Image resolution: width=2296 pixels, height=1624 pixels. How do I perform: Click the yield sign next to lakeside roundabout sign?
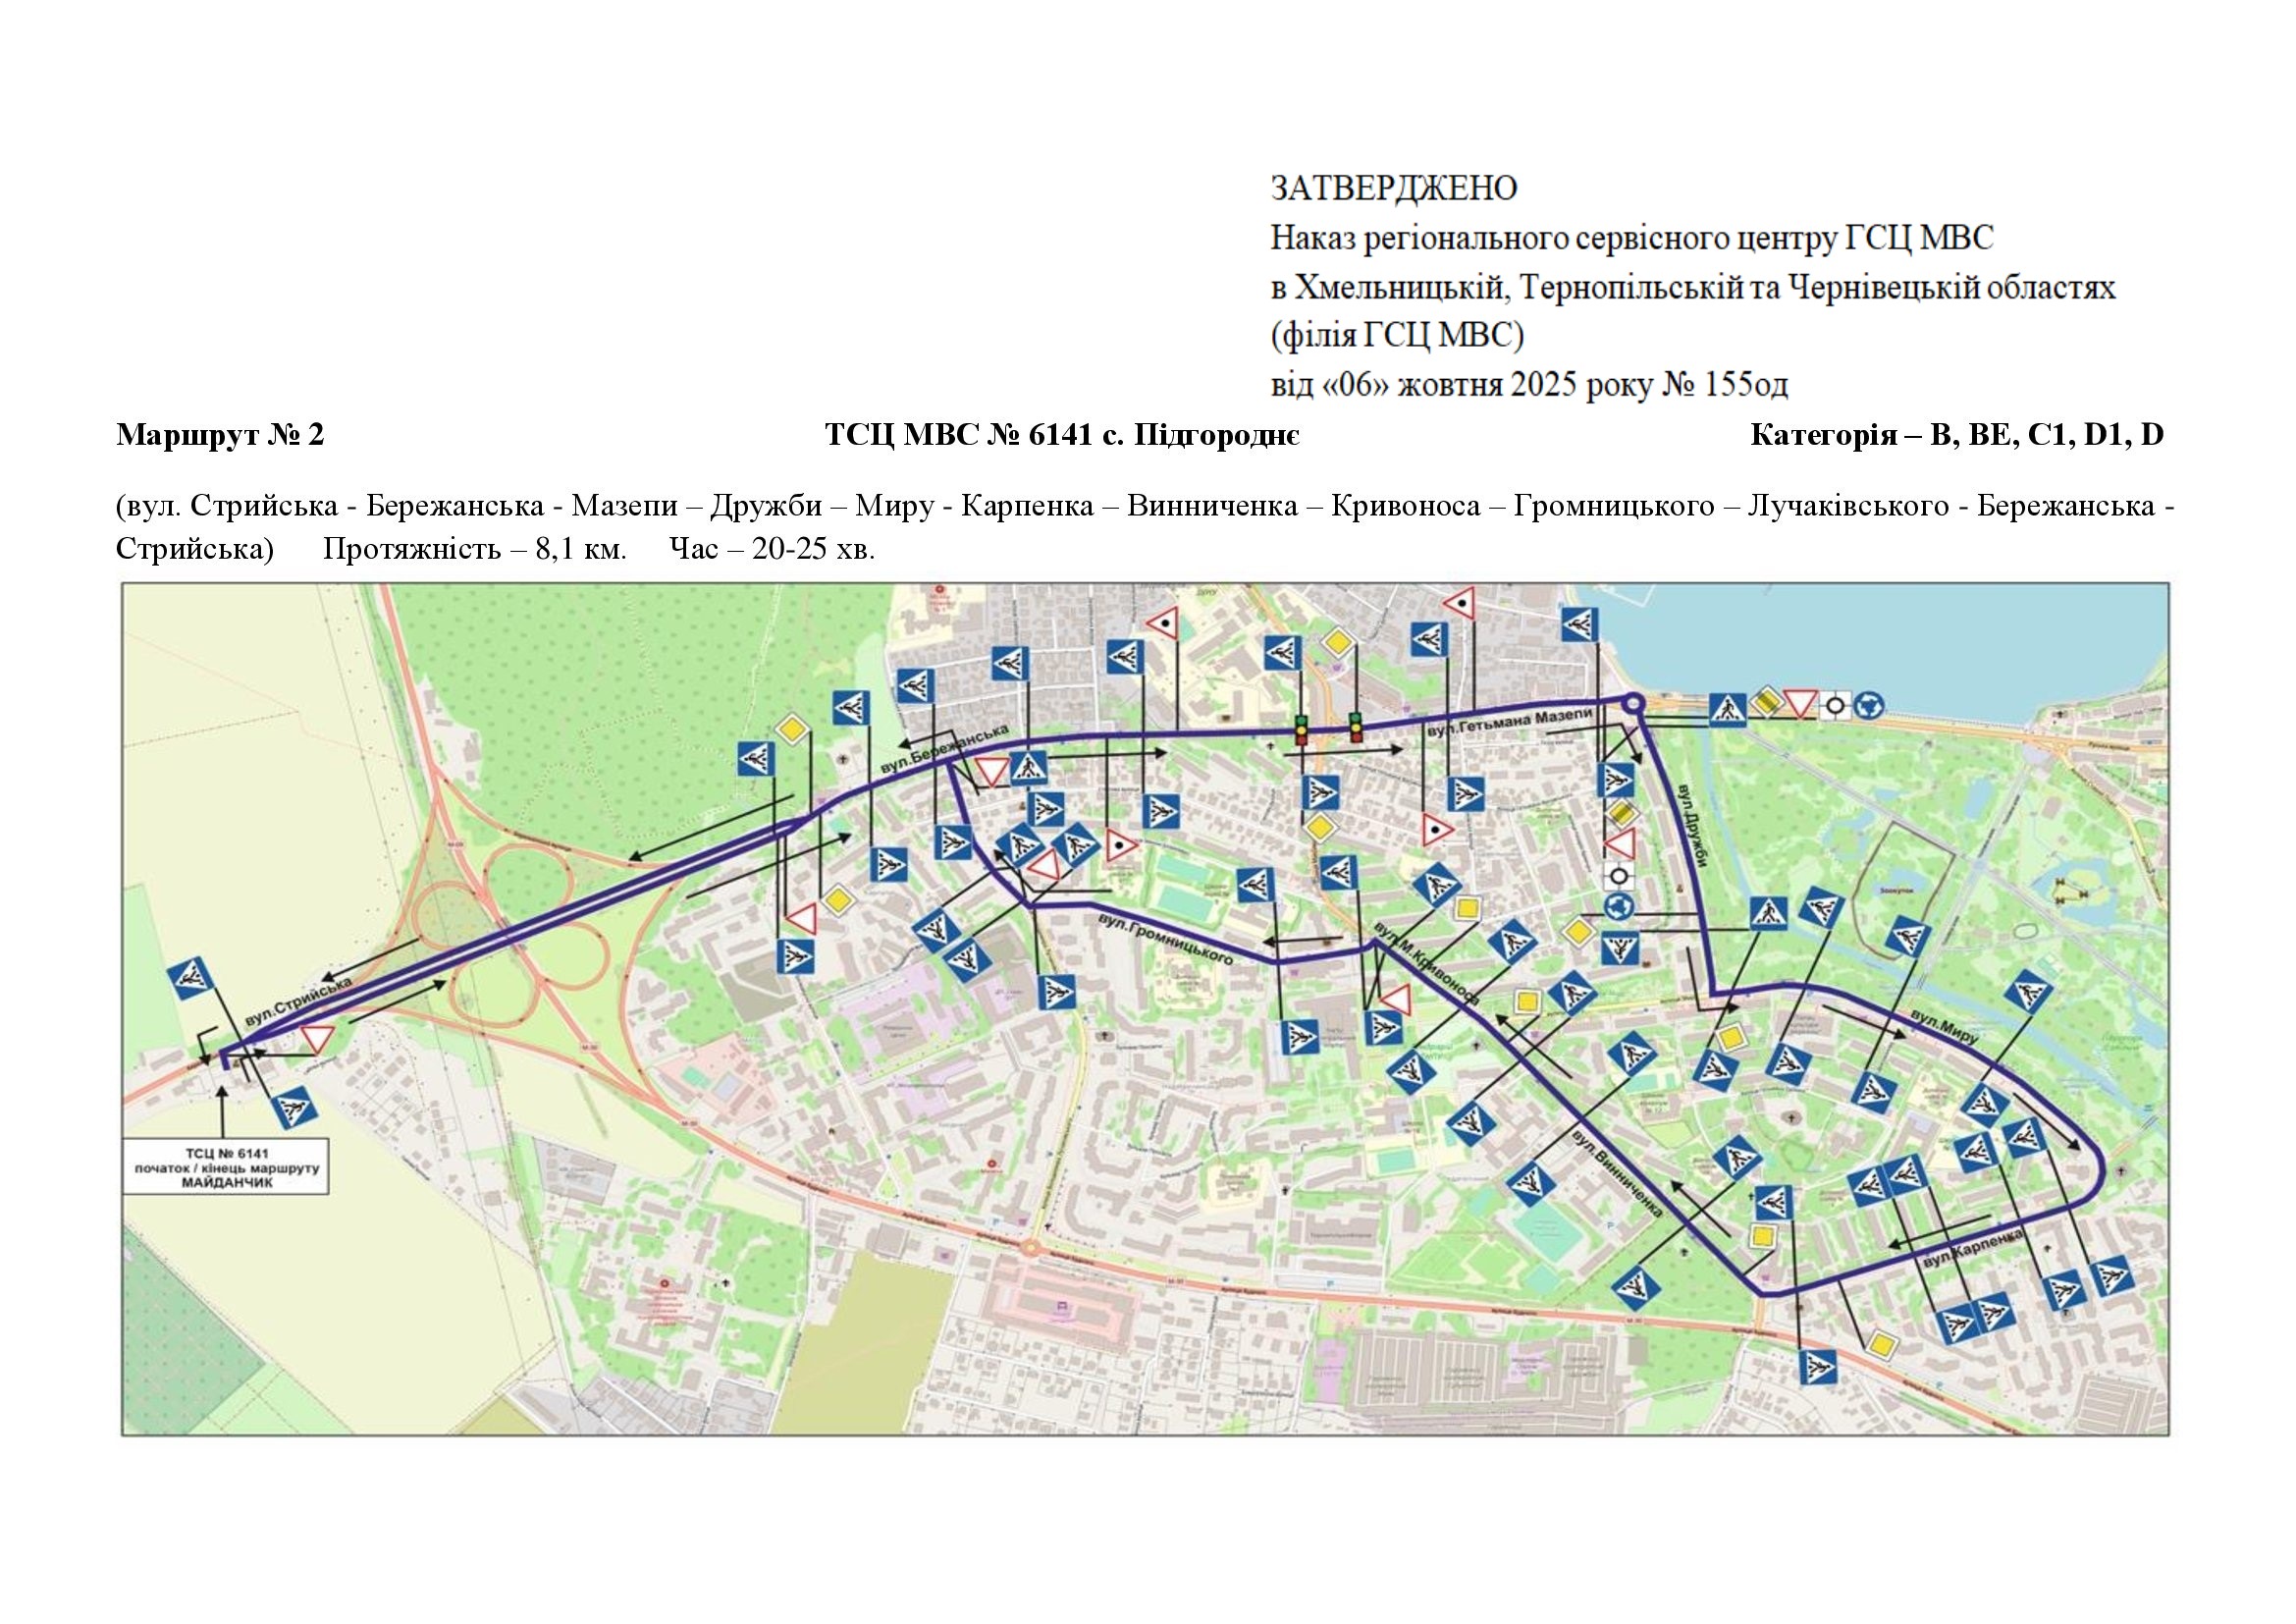[1799, 703]
